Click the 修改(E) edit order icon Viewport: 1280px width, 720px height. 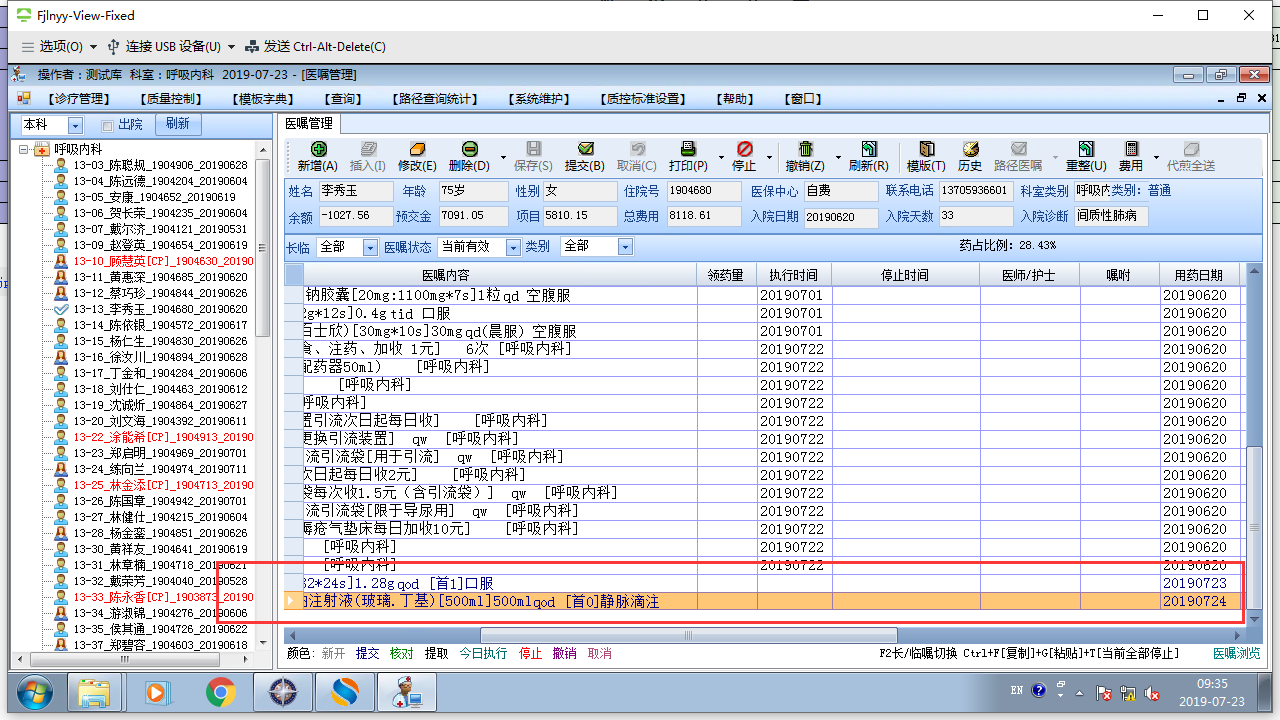pyautogui.click(x=418, y=149)
